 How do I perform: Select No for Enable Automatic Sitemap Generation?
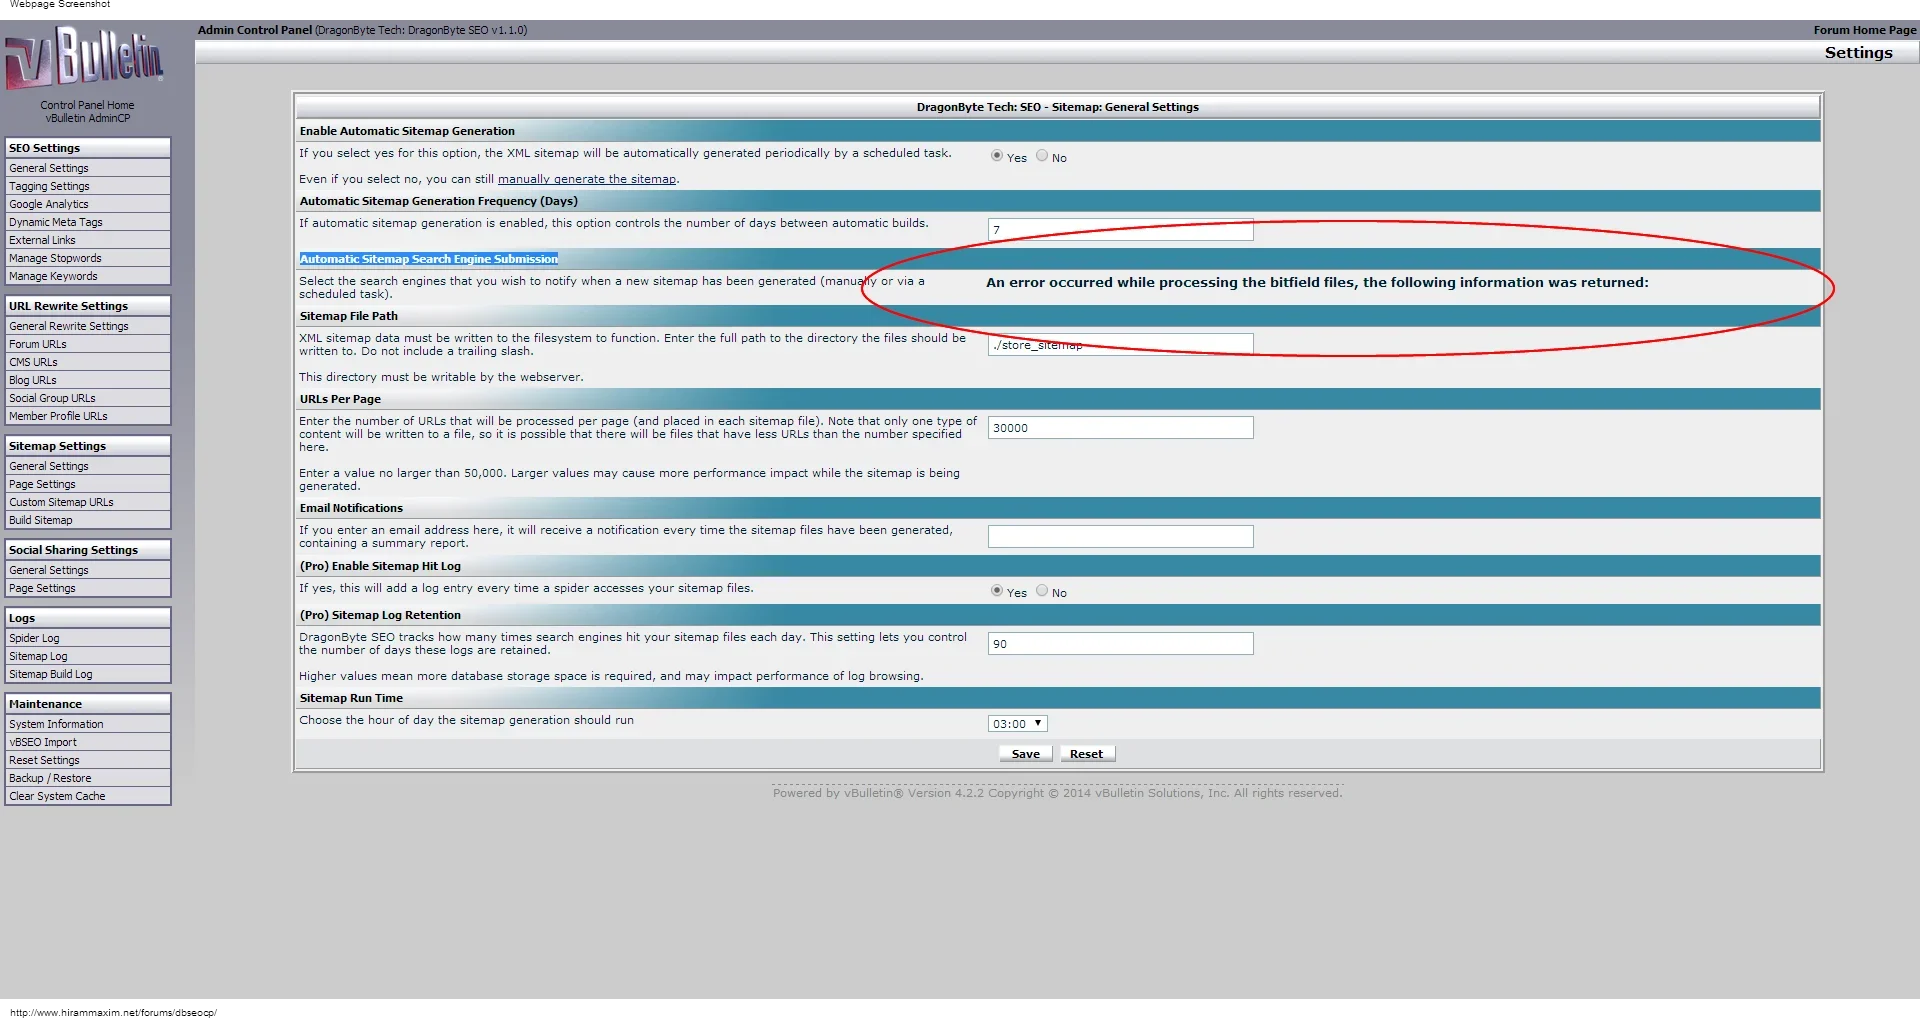coord(1042,156)
